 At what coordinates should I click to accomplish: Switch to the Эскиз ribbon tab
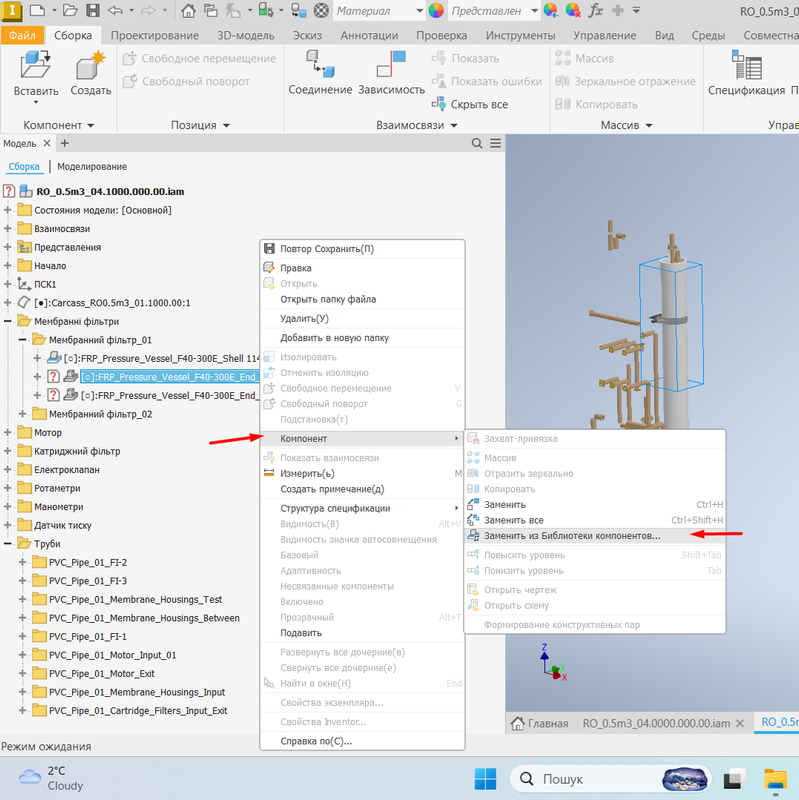(307, 35)
